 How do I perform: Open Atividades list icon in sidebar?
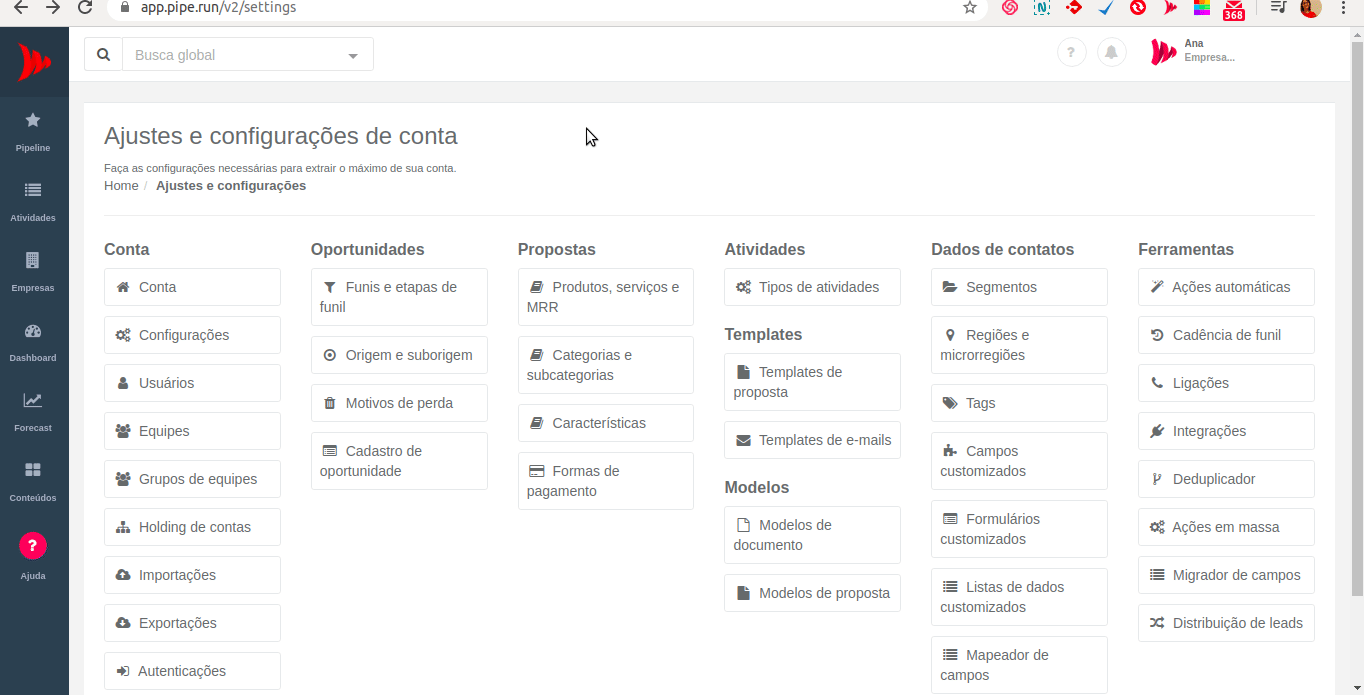pos(33,190)
